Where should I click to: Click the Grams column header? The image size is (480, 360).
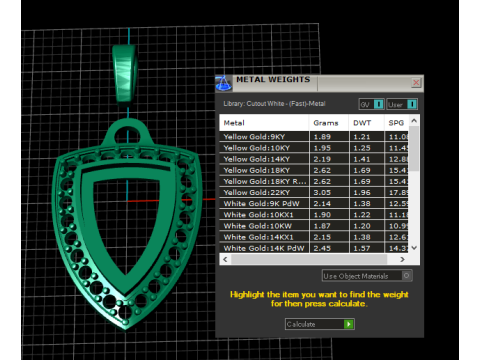(x=329, y=123)
